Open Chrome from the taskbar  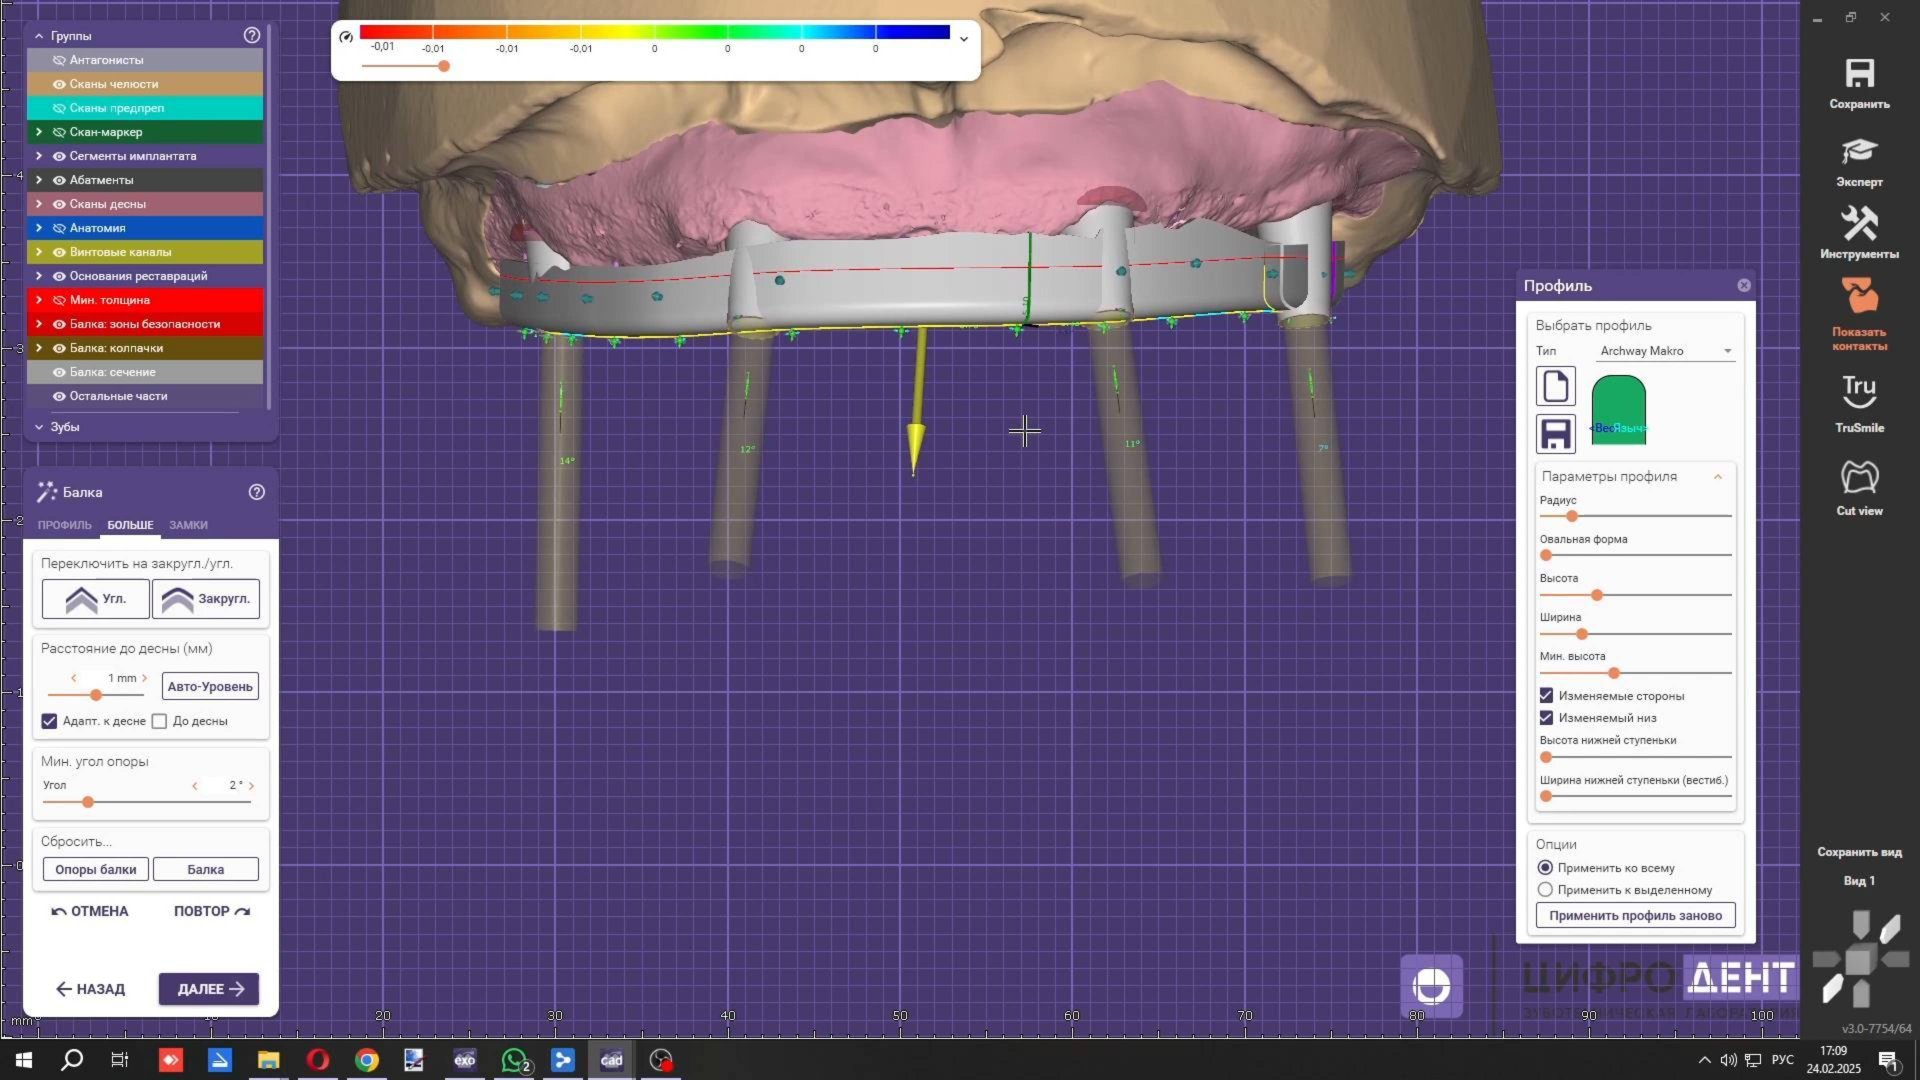[x=367, y=1060]
